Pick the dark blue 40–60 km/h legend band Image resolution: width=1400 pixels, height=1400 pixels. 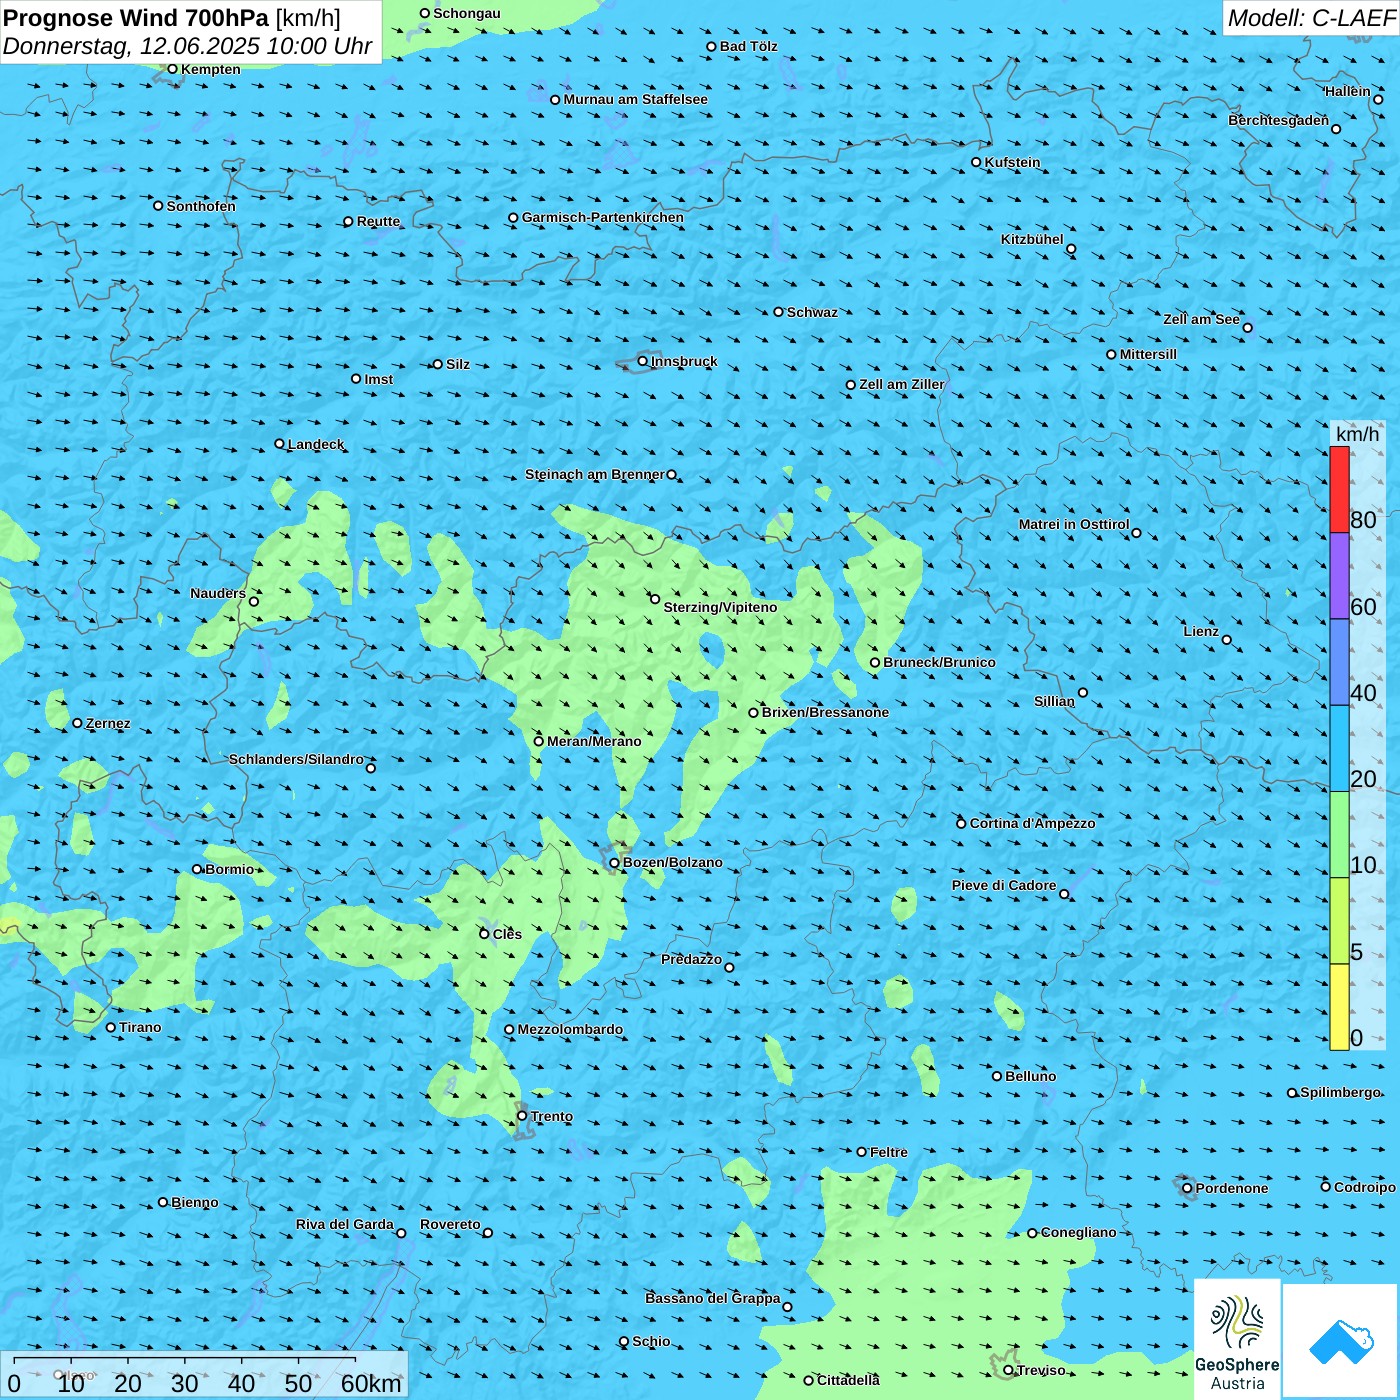point(1339,663)
